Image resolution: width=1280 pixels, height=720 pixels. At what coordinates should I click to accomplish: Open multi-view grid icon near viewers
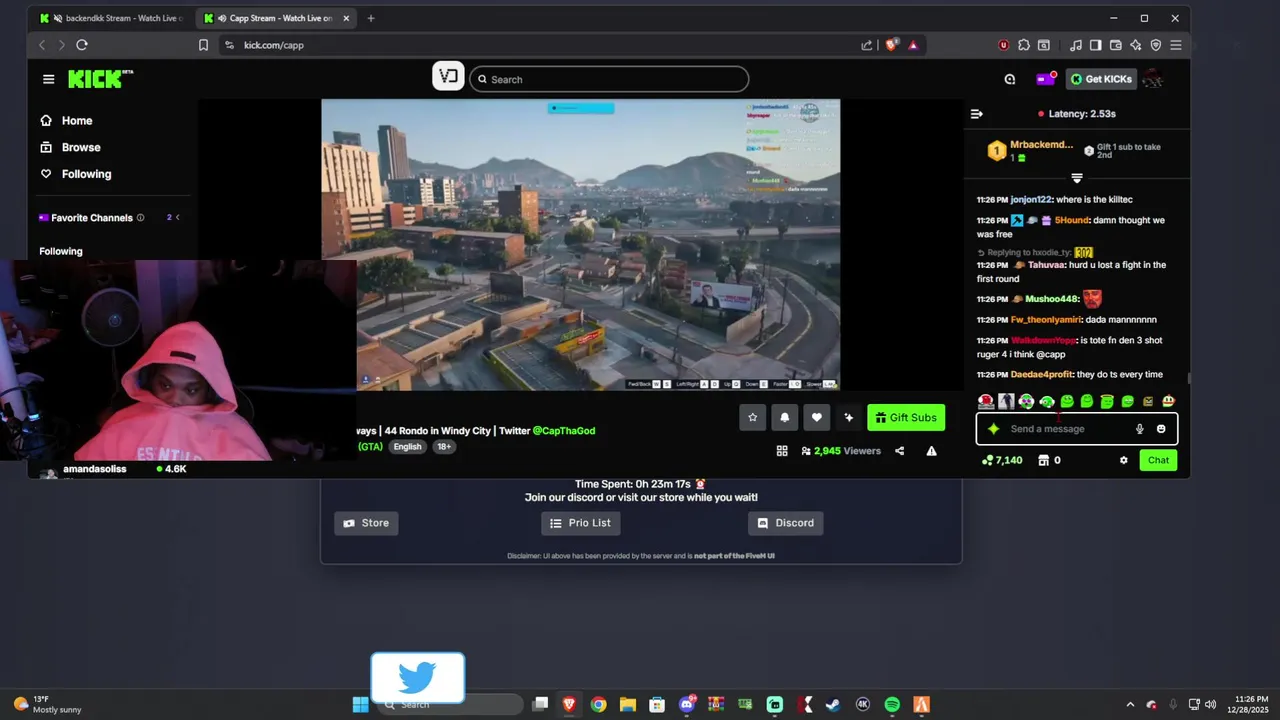pyautogui.click(x=782, y=451)
